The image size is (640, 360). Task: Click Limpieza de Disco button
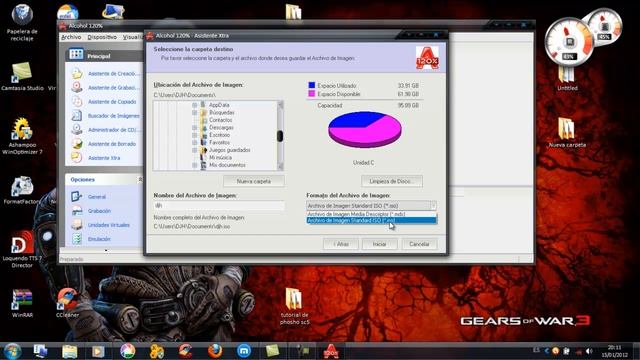click(392, 181)
